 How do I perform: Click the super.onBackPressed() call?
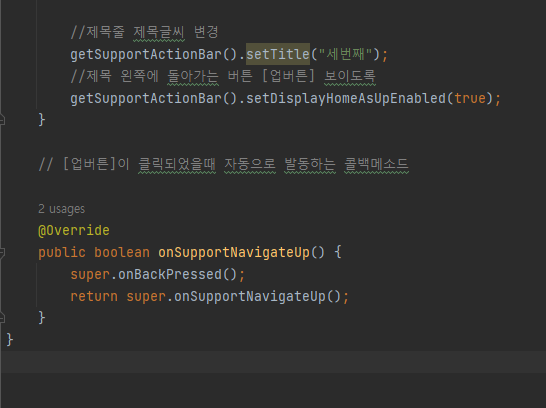(154, 275)
